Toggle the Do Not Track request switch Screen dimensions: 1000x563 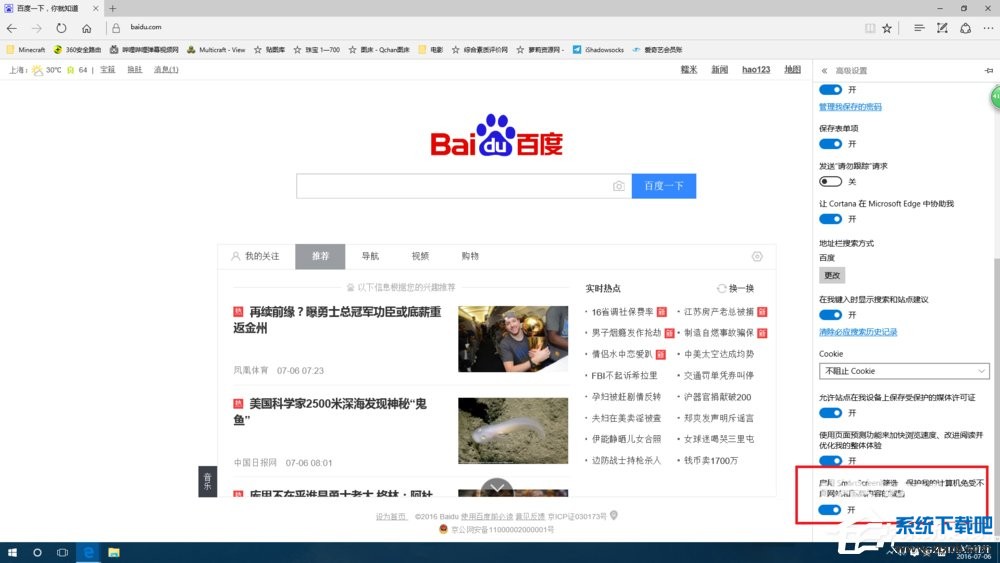tap(830, 181)
